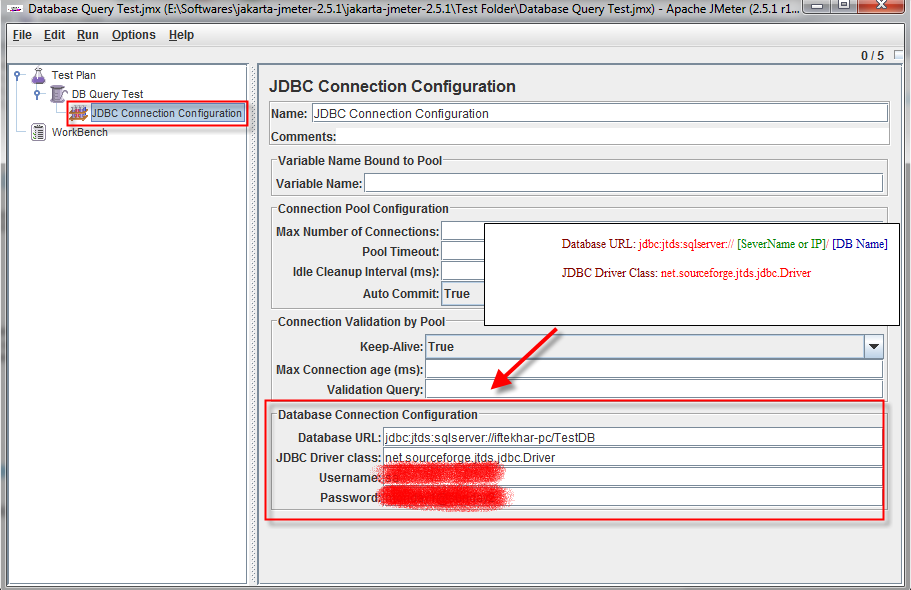Click the Connection Pool Configuration group label
The width and height of the screenshot is (911, 590).
pos(363,209)
